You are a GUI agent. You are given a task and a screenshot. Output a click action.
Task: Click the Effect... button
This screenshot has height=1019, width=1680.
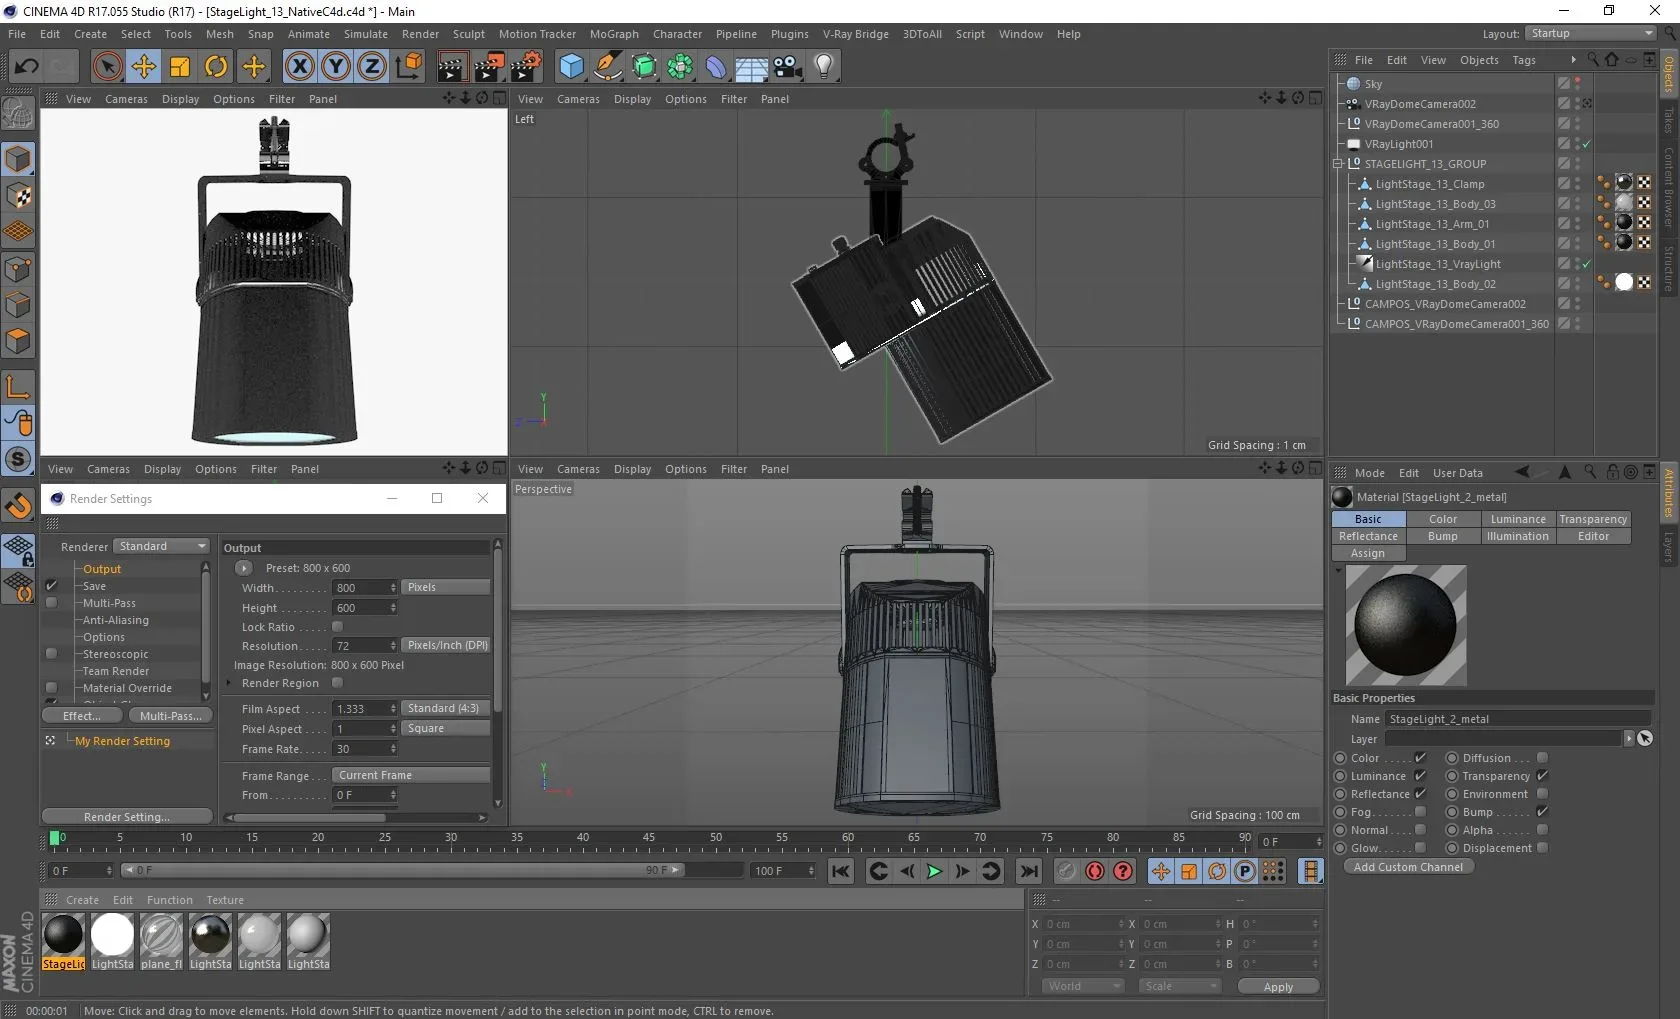(82, 716)
